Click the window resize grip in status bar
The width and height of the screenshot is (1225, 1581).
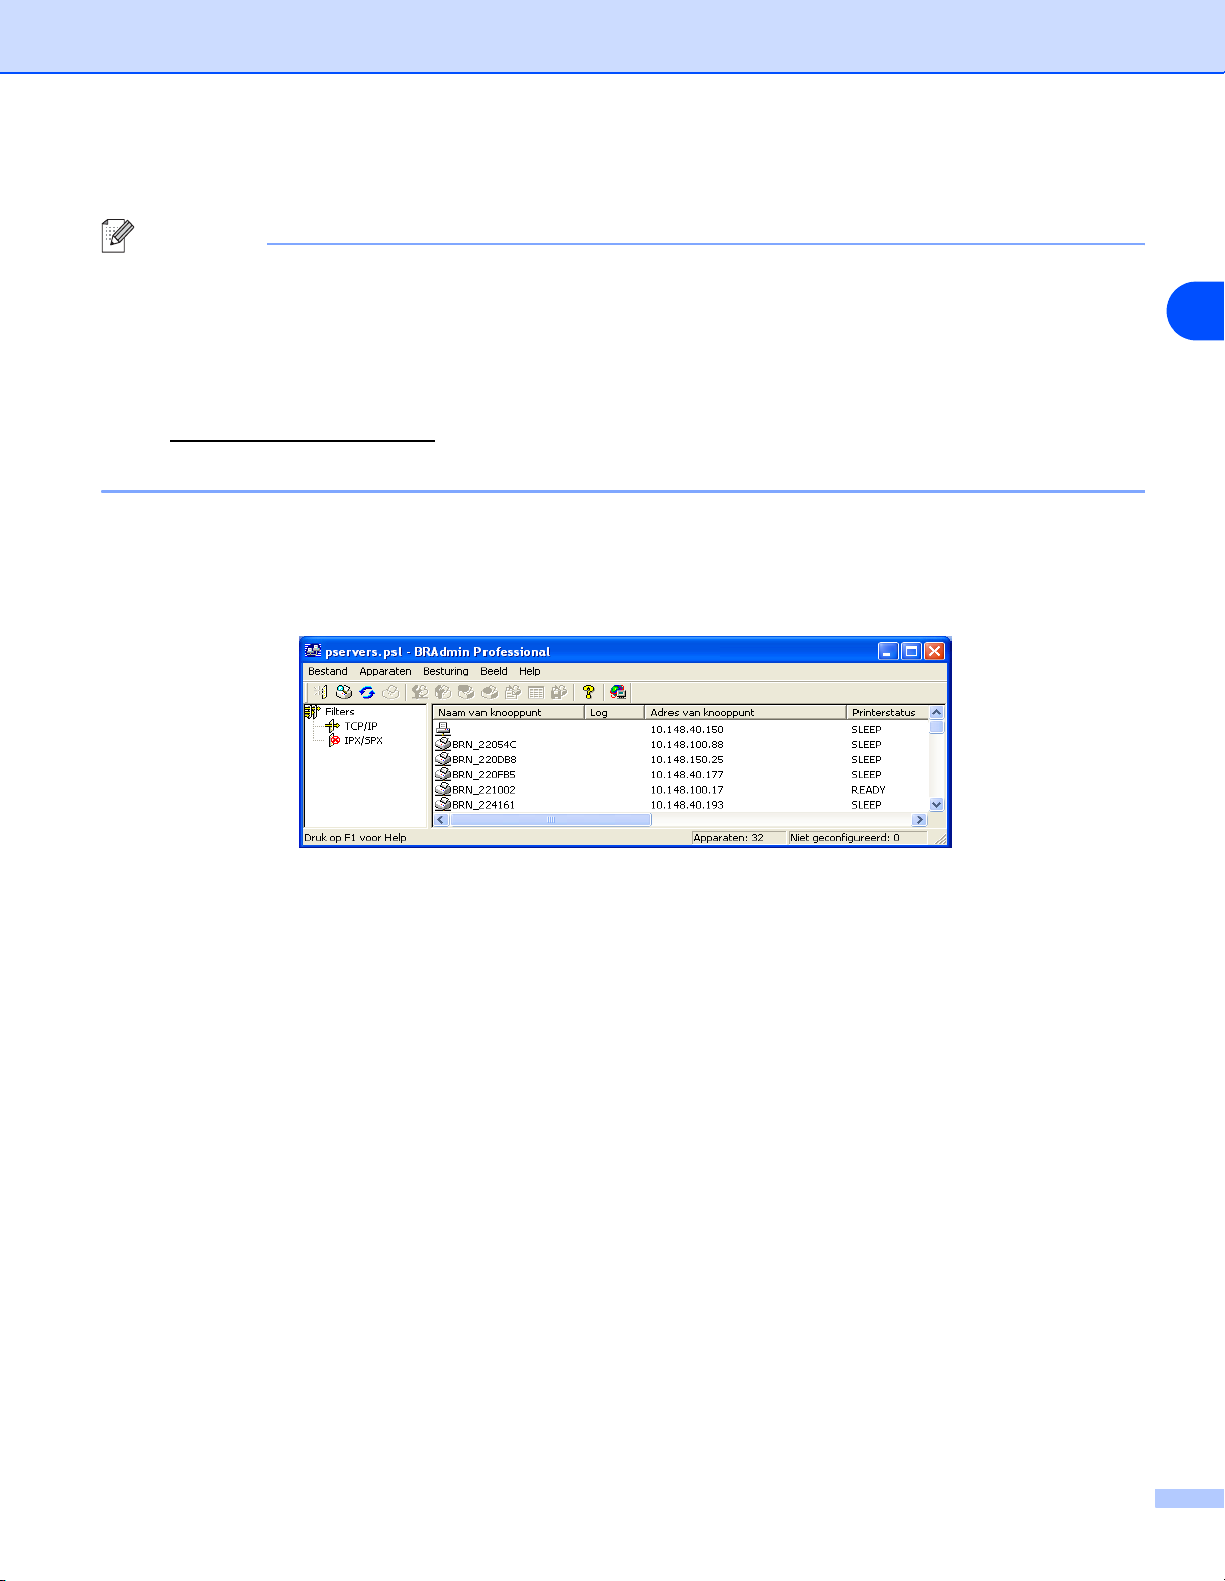pyautogui.click(x=940, y=839)
